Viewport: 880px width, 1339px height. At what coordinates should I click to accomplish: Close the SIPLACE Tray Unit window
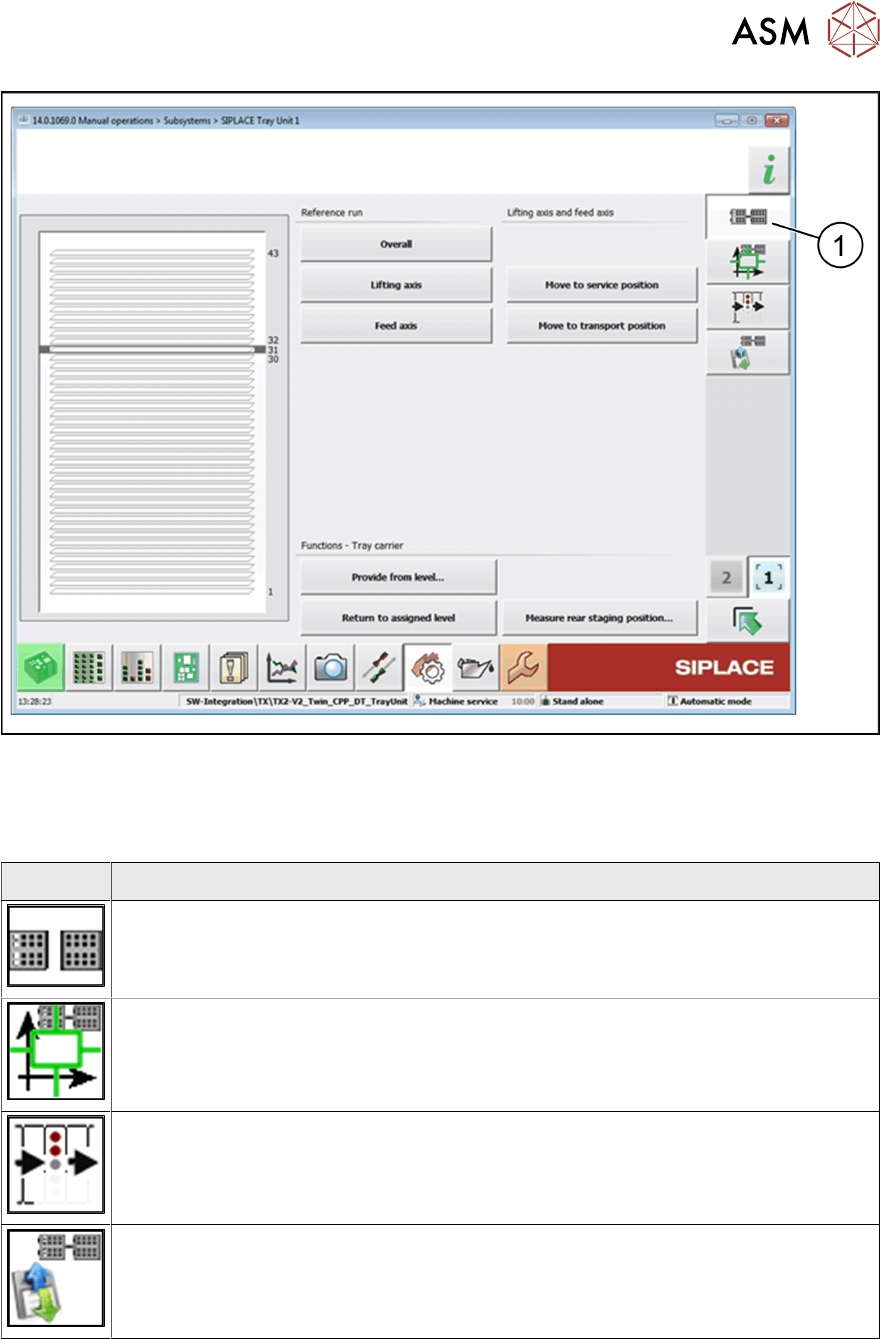776,120
